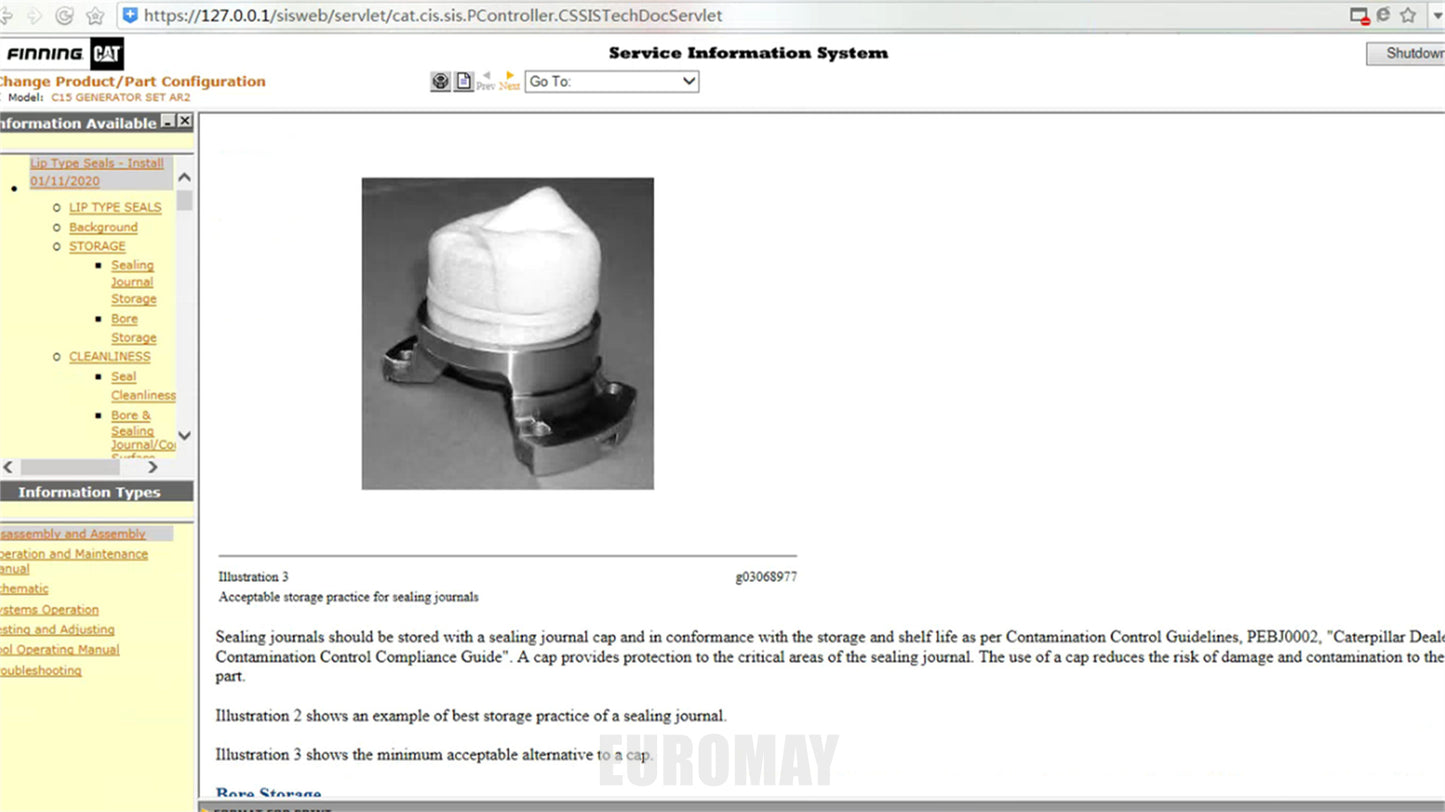The image size is (1445, 812).
Task: Click the blue shield icon in address bar
Action: (x=130, y=15)
